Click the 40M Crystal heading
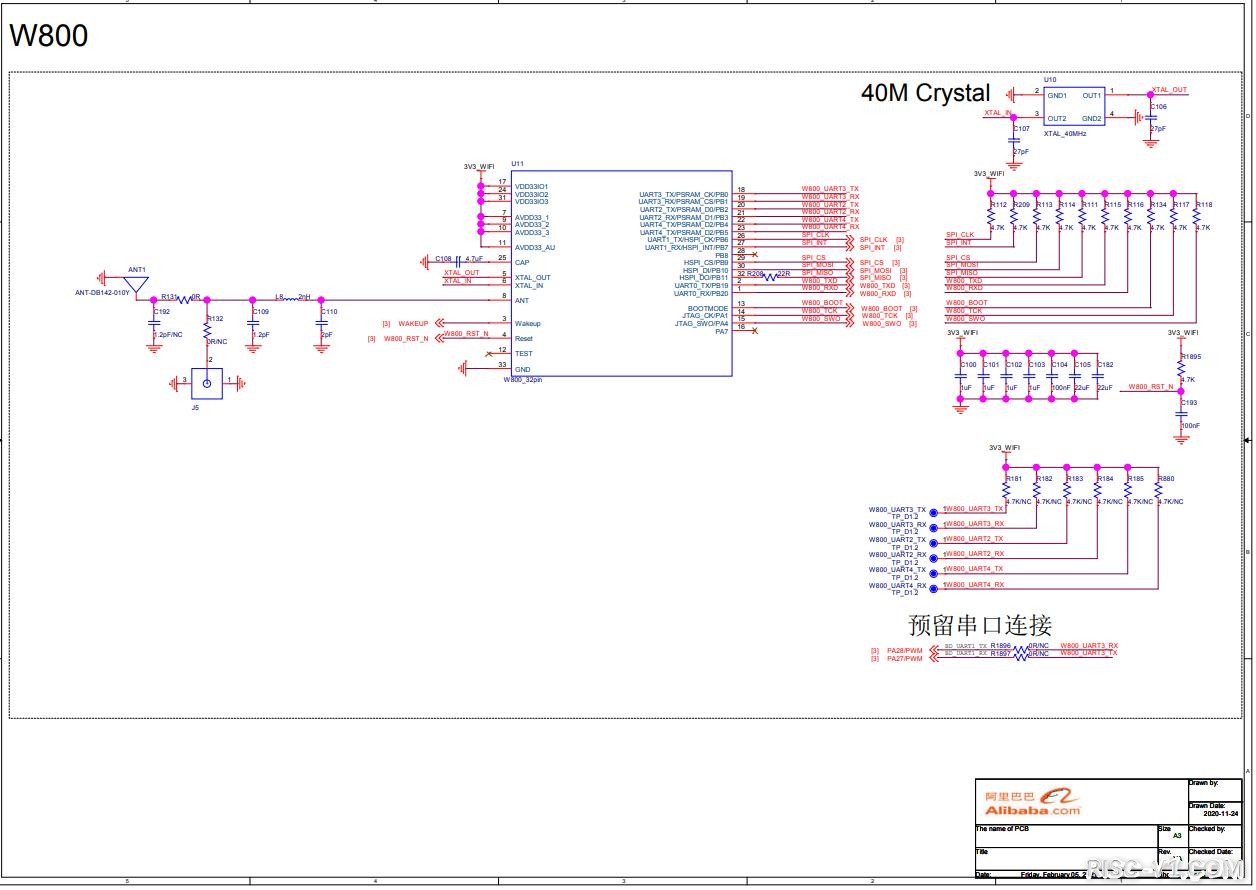The image size is (1256, 890). point(925,93)
